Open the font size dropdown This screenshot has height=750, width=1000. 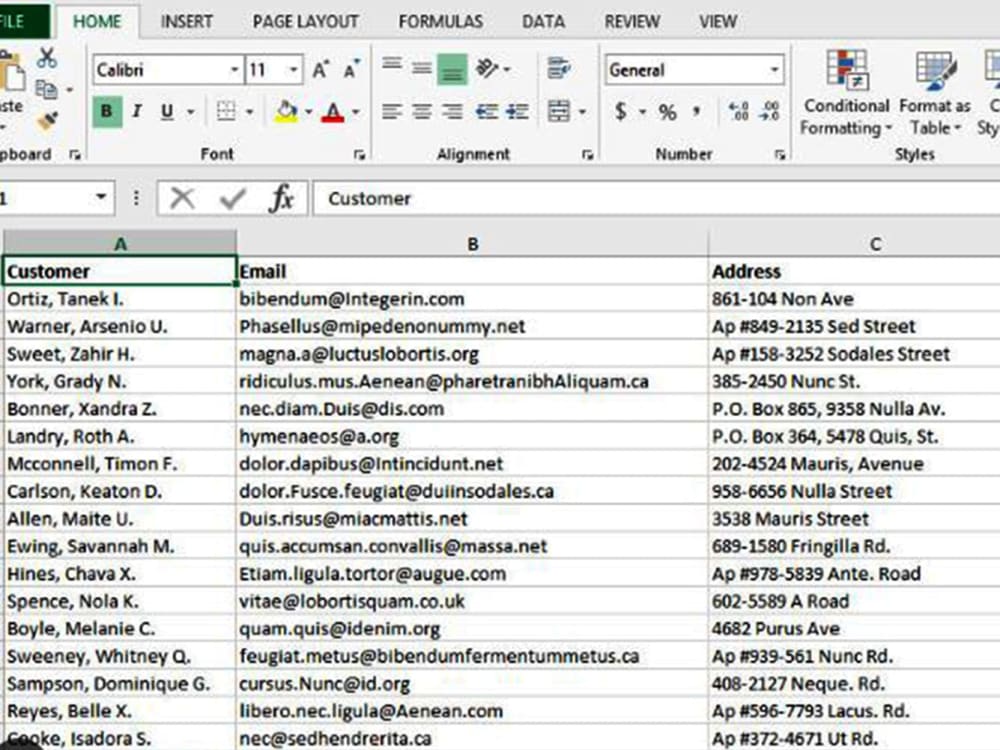tap(294, 69)
